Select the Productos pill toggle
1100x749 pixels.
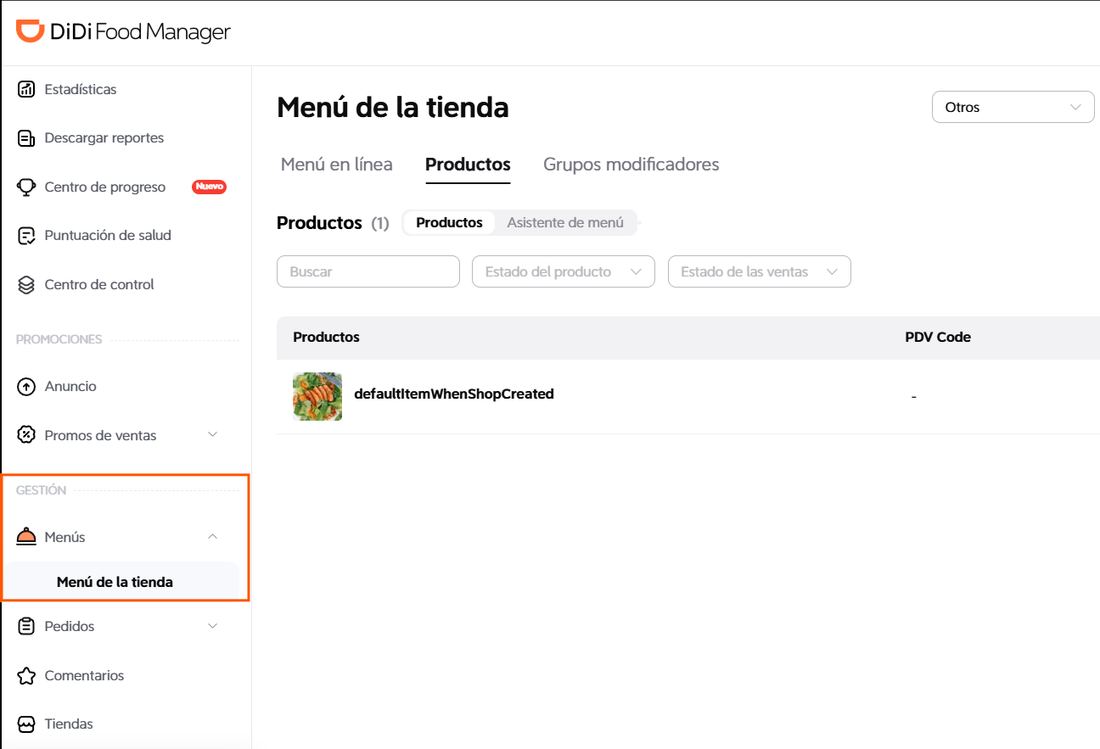click(449, 222)
